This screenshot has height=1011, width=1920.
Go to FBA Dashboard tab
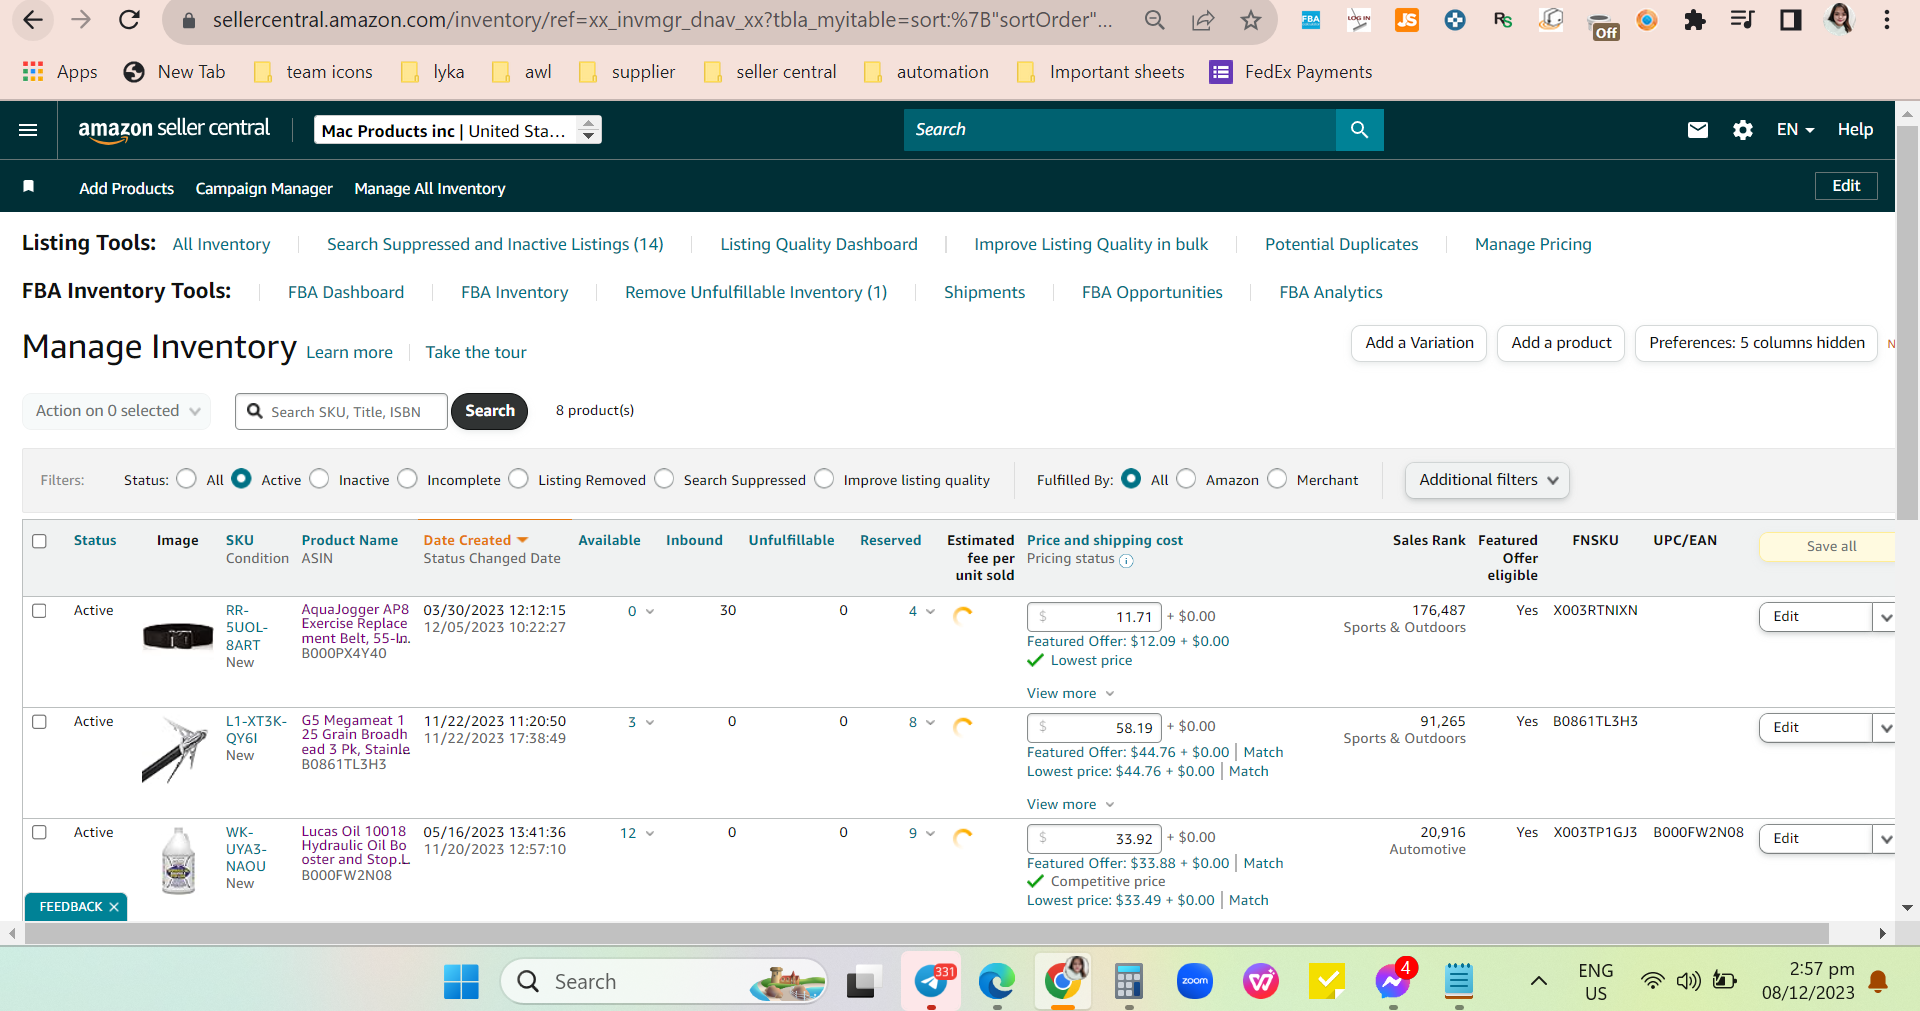point(346,292)
